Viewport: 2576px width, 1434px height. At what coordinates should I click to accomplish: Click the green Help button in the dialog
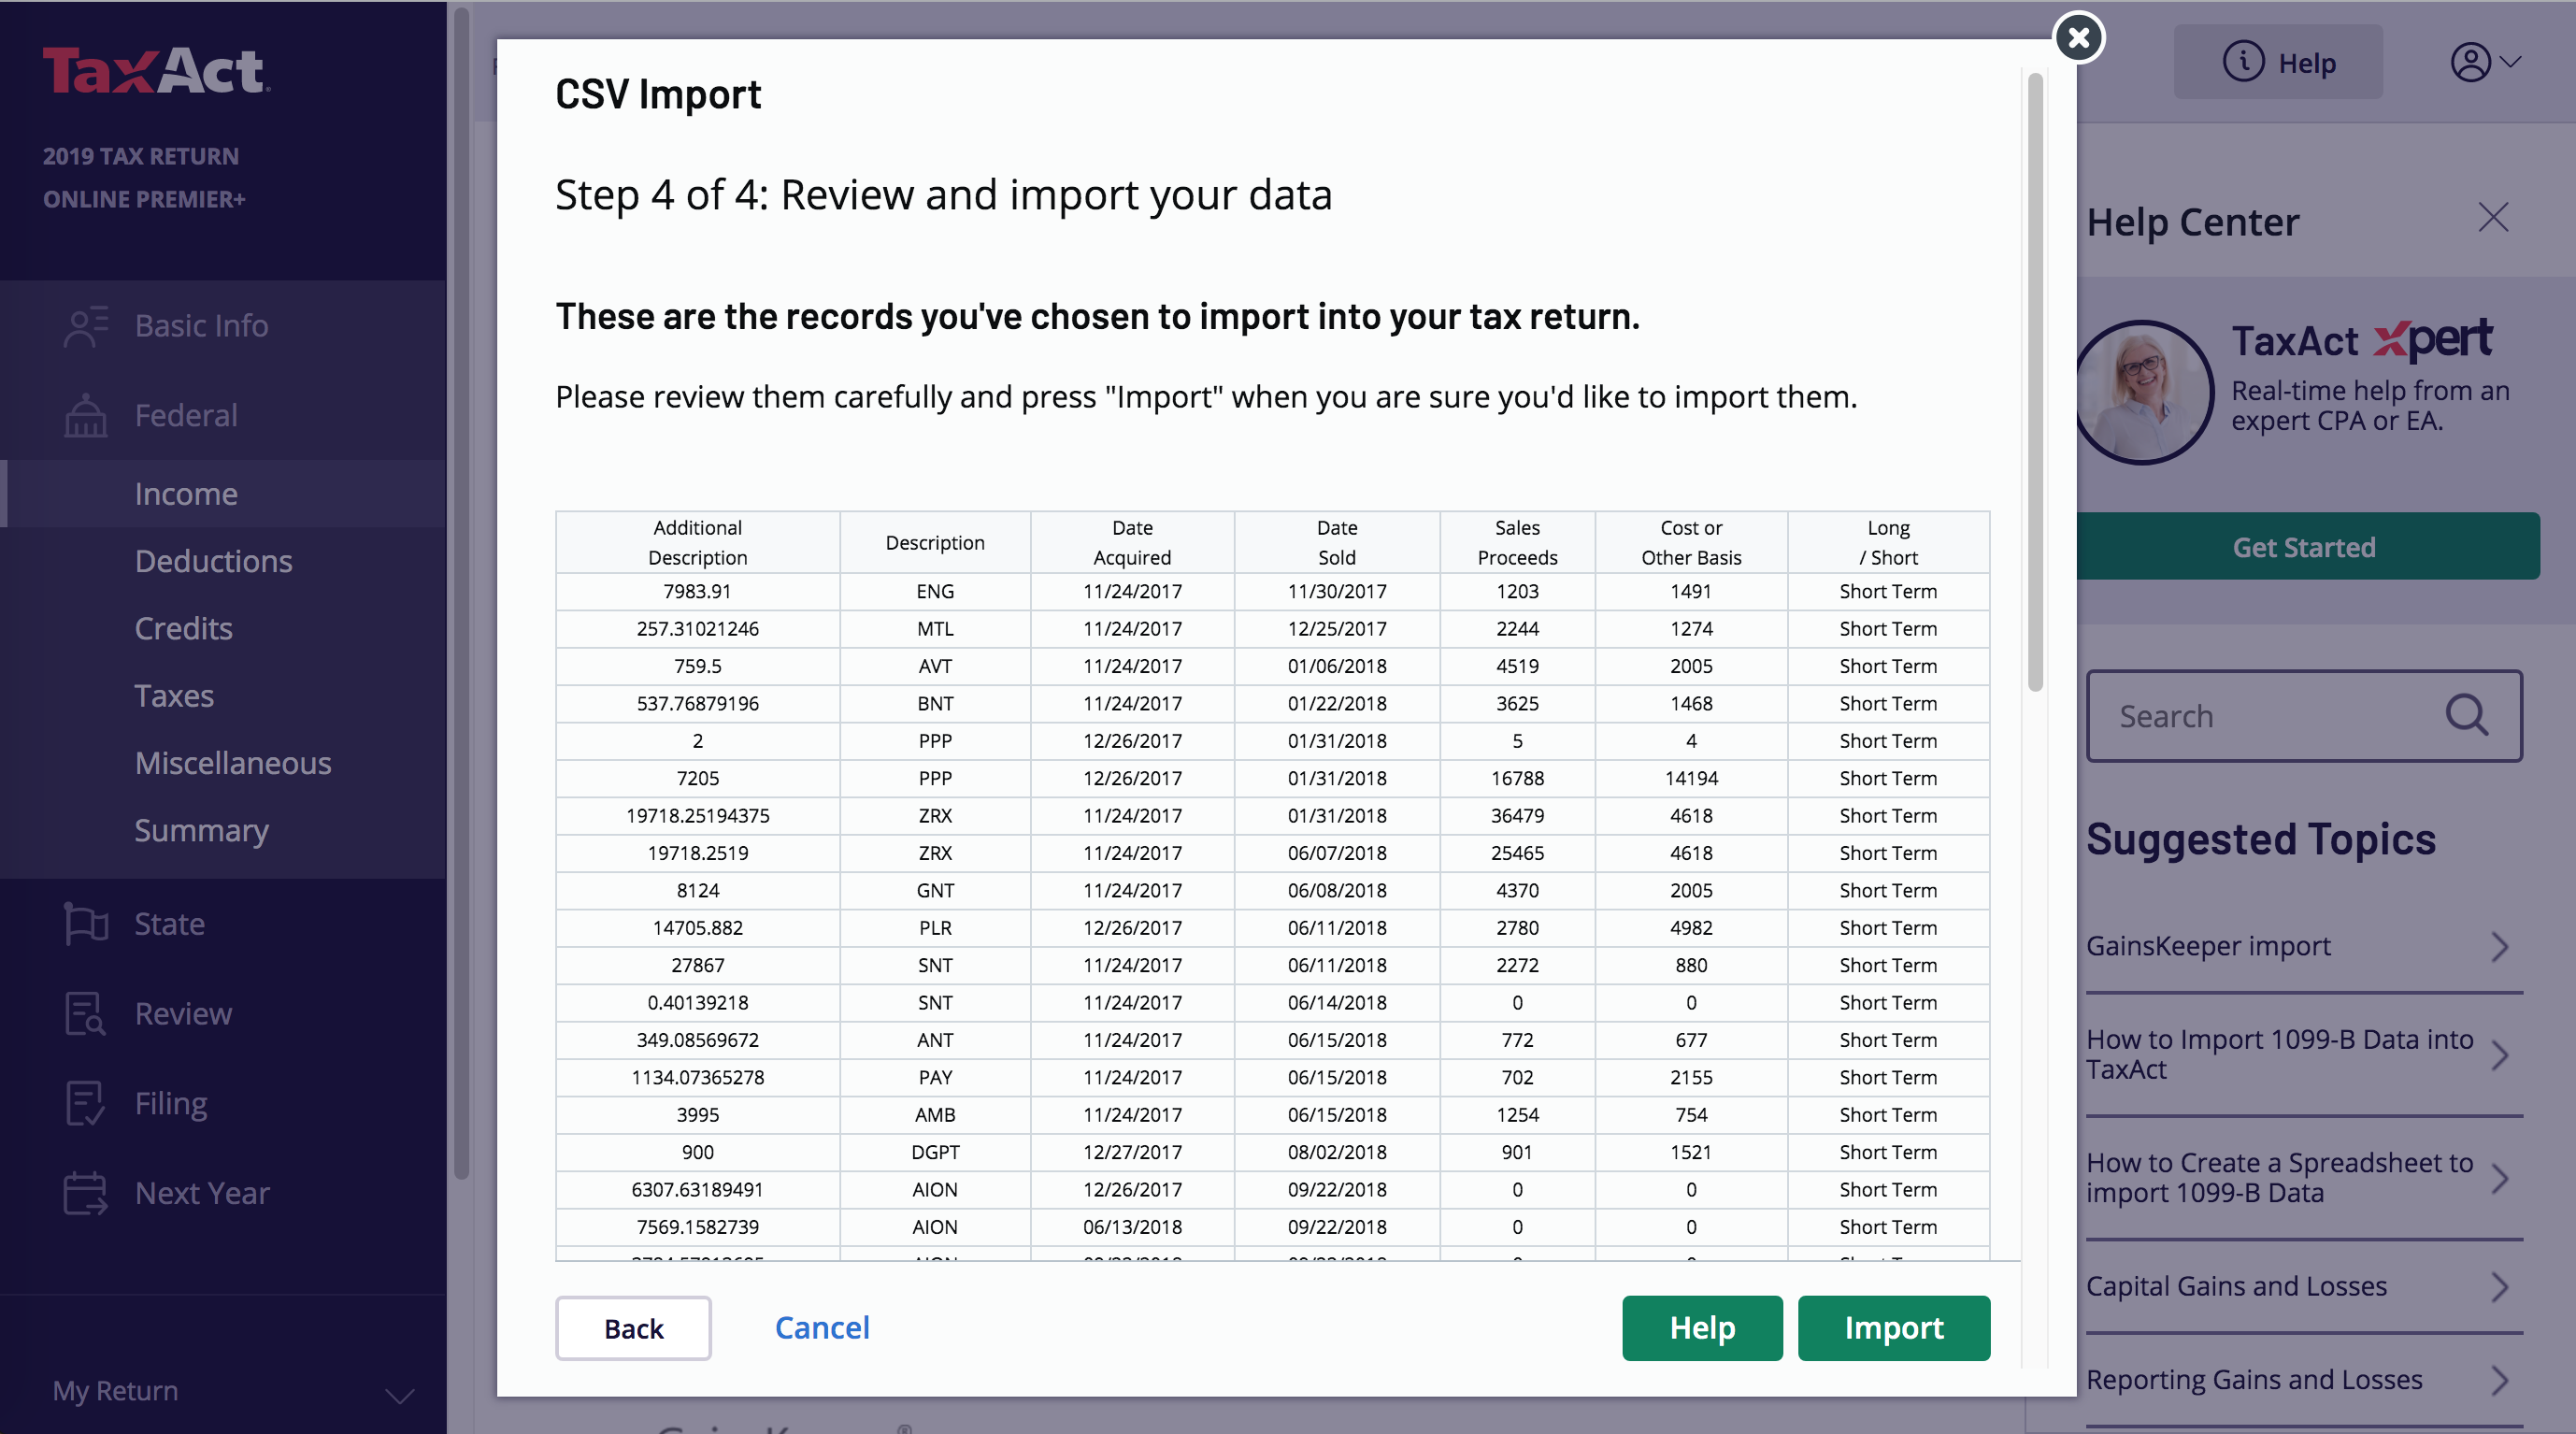pyautogui.click(x=1702, y=1327)
